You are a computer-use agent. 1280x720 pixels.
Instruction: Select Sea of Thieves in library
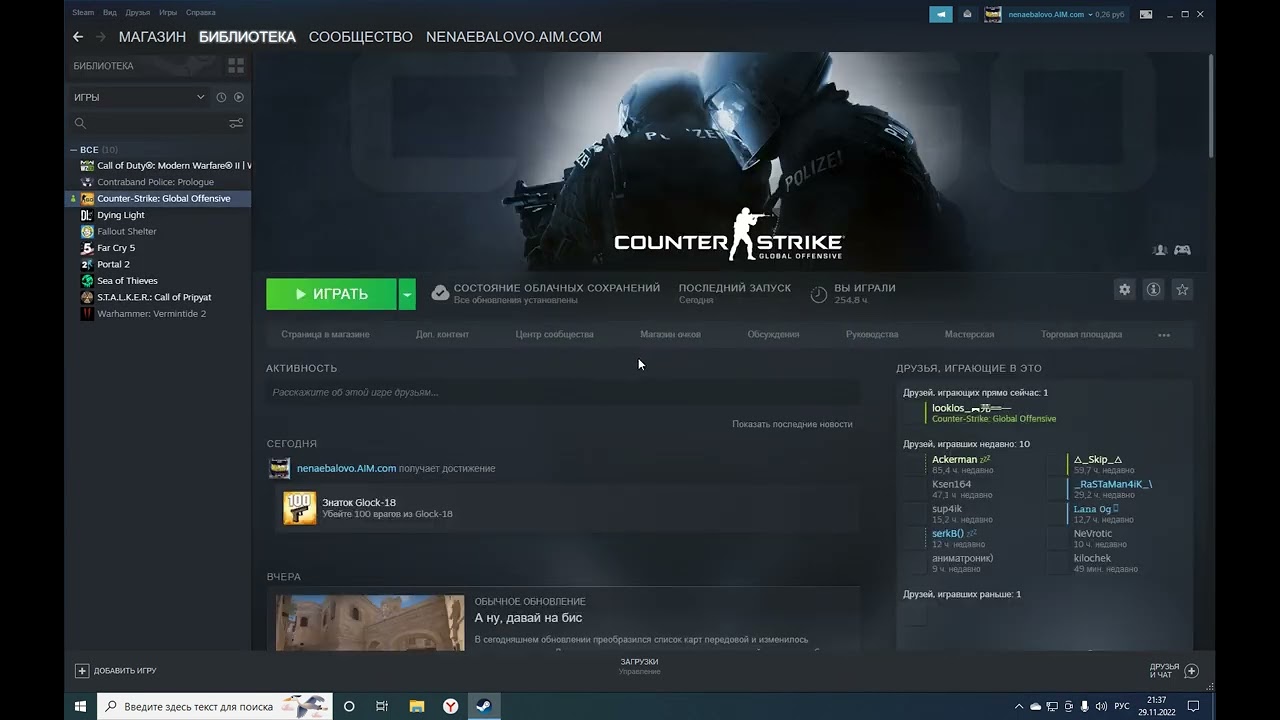[127, 281]
